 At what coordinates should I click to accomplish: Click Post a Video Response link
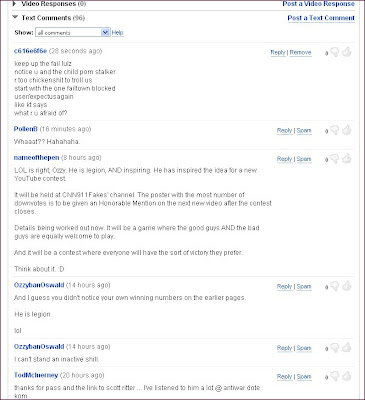click(x=318, y=4)
